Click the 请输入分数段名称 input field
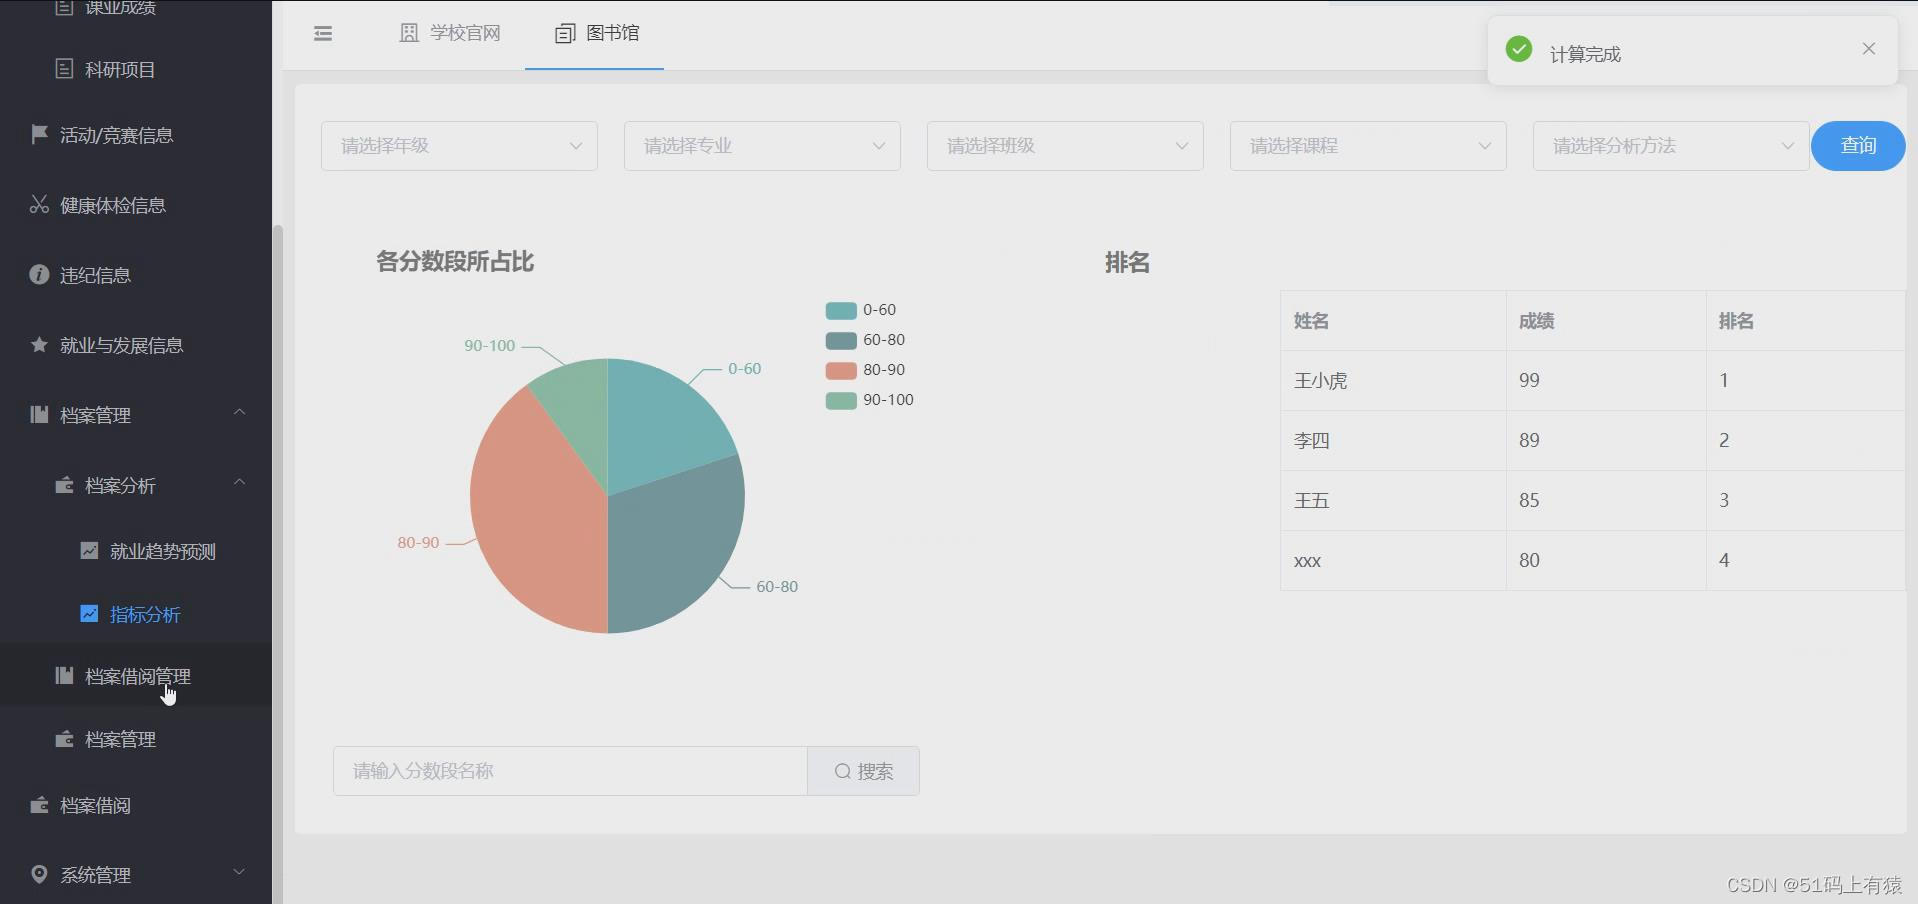1918x904 pixels. coord(570,771)
